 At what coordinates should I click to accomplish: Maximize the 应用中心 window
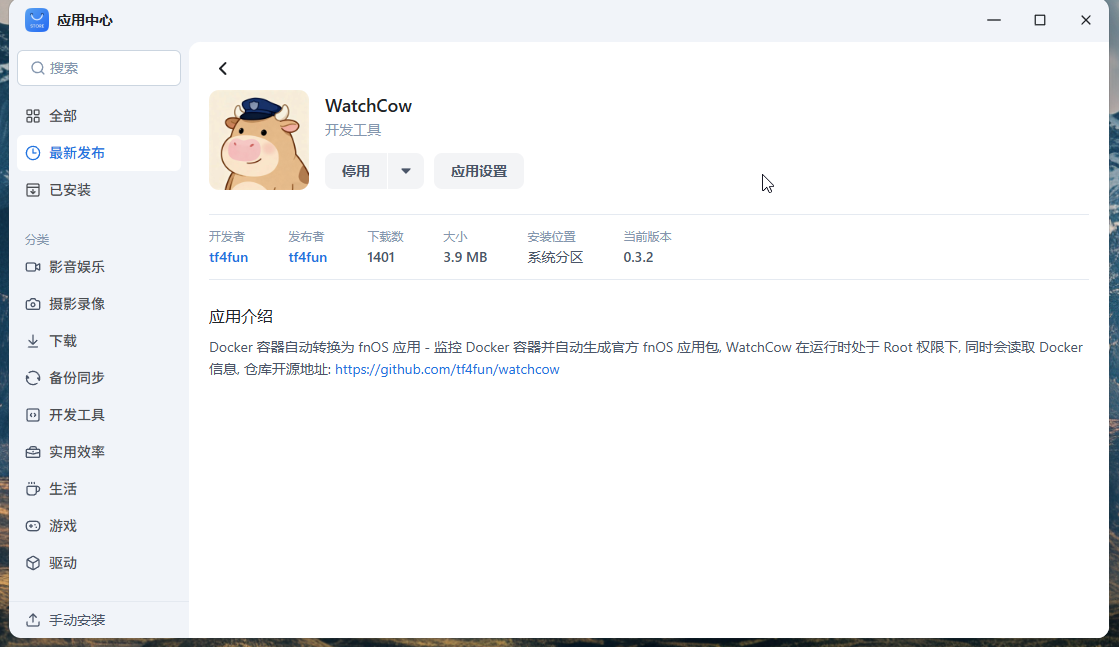click(1040, 20)
